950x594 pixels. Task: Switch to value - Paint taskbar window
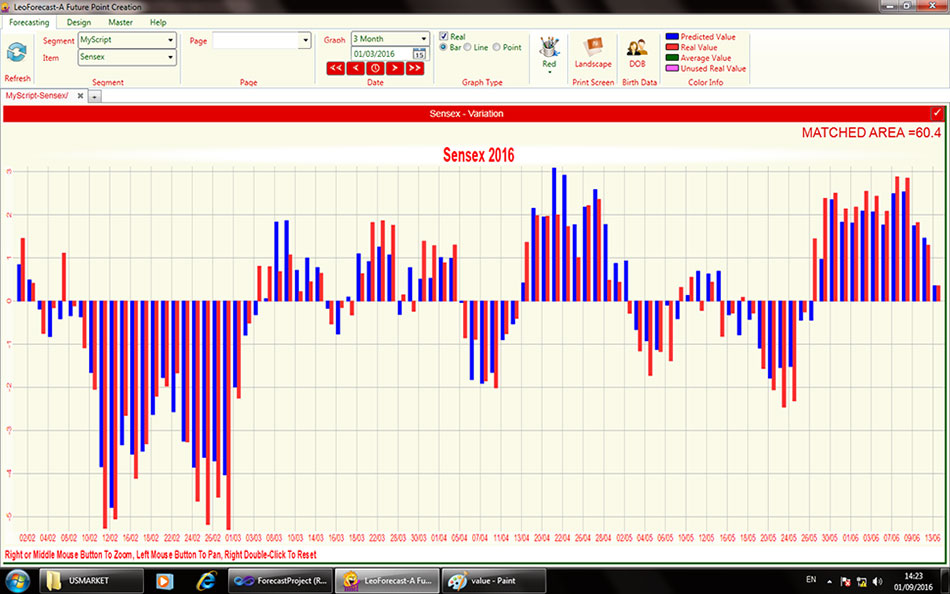[x=494, y=581]
